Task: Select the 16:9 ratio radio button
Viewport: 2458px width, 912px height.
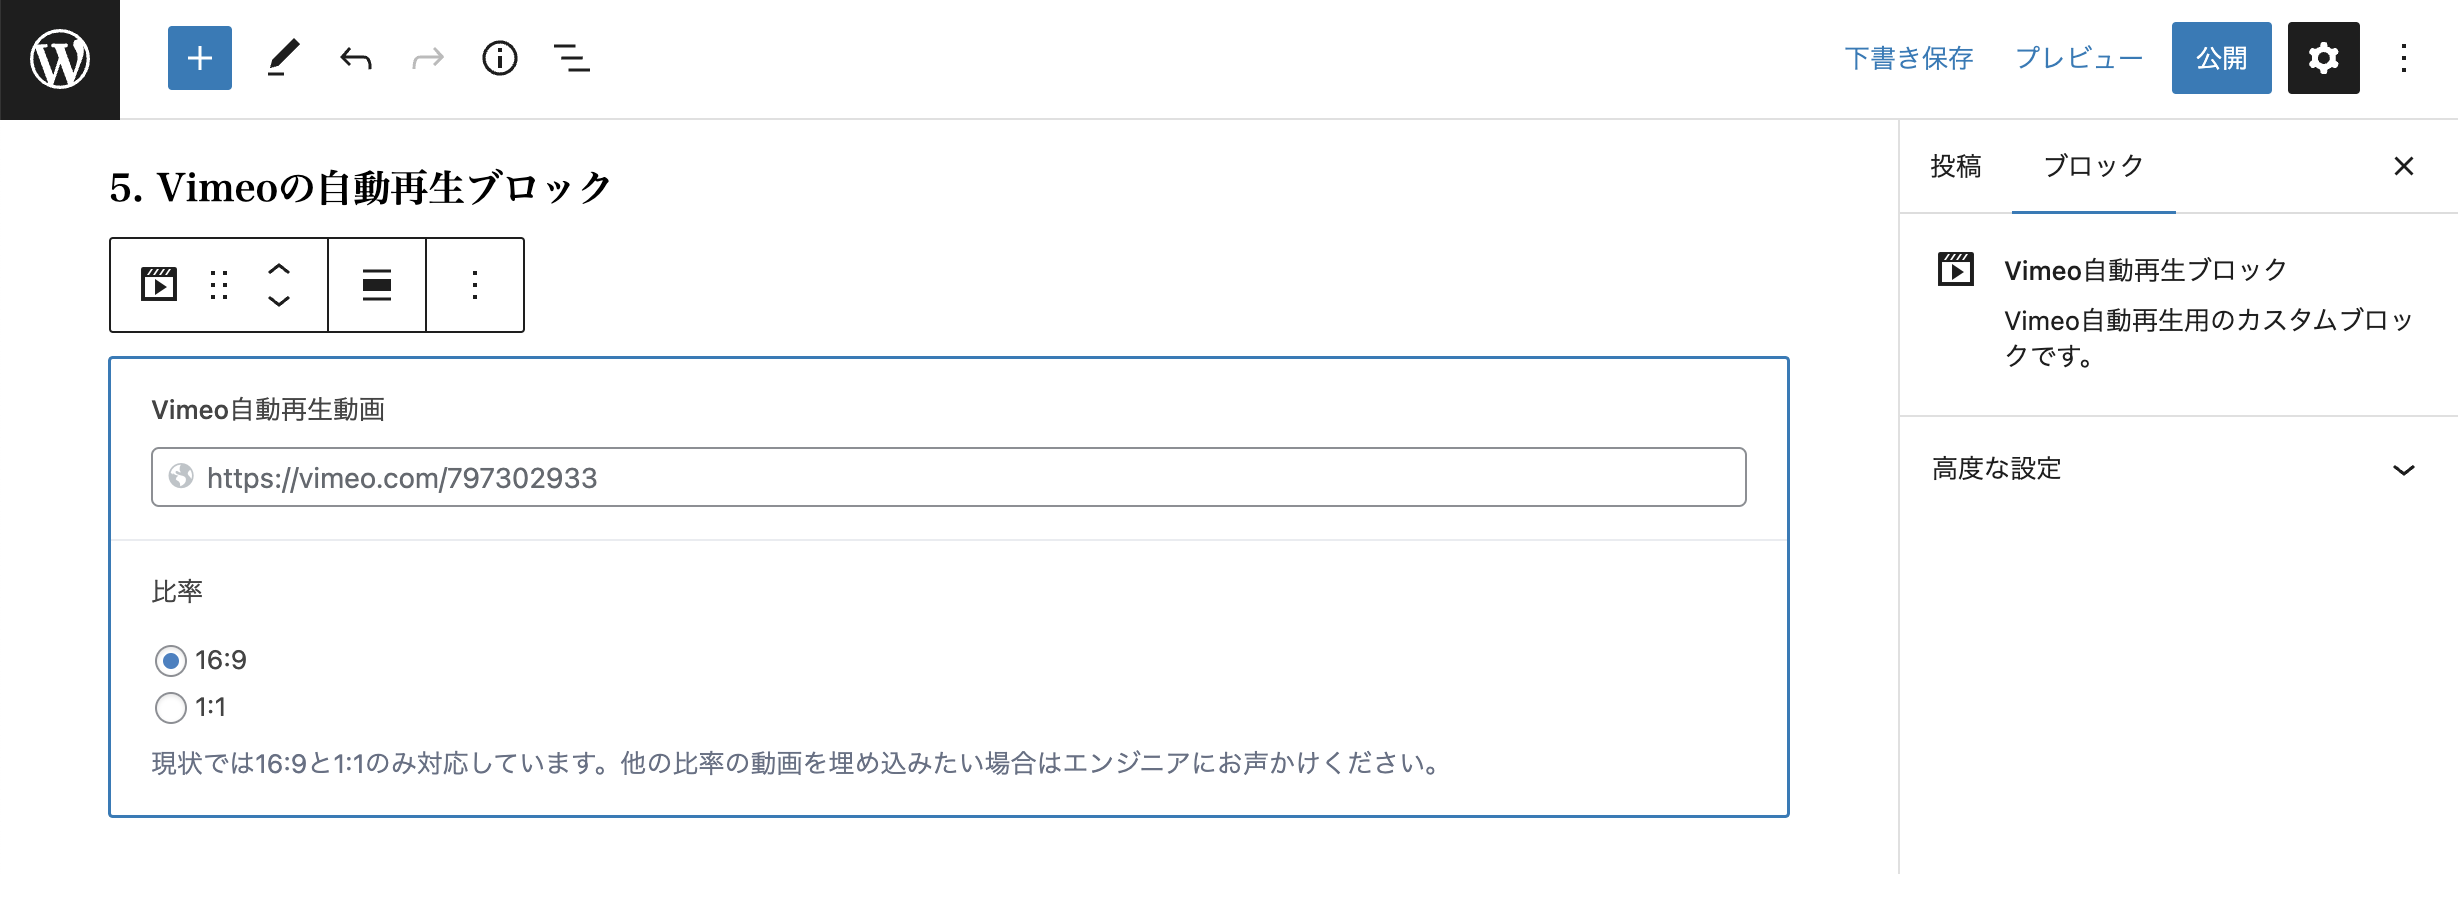Action: (171, 661)
